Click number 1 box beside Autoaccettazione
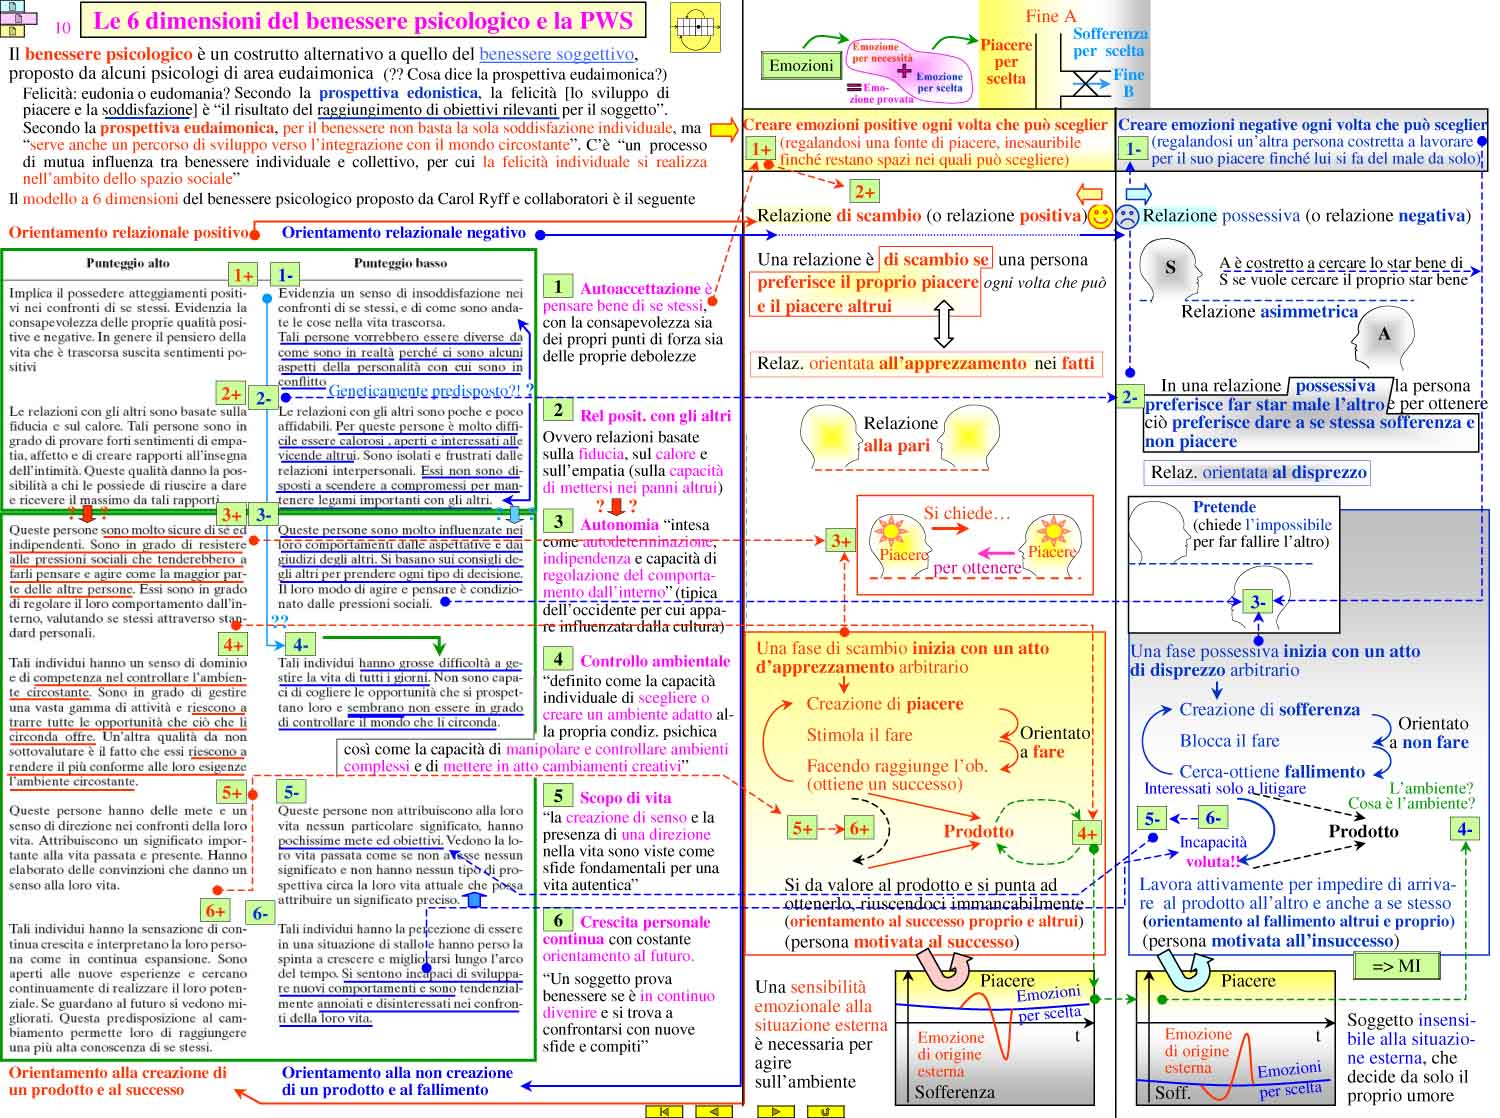The height and width of the screenshot is (1118, 1500). coord(558,287)
